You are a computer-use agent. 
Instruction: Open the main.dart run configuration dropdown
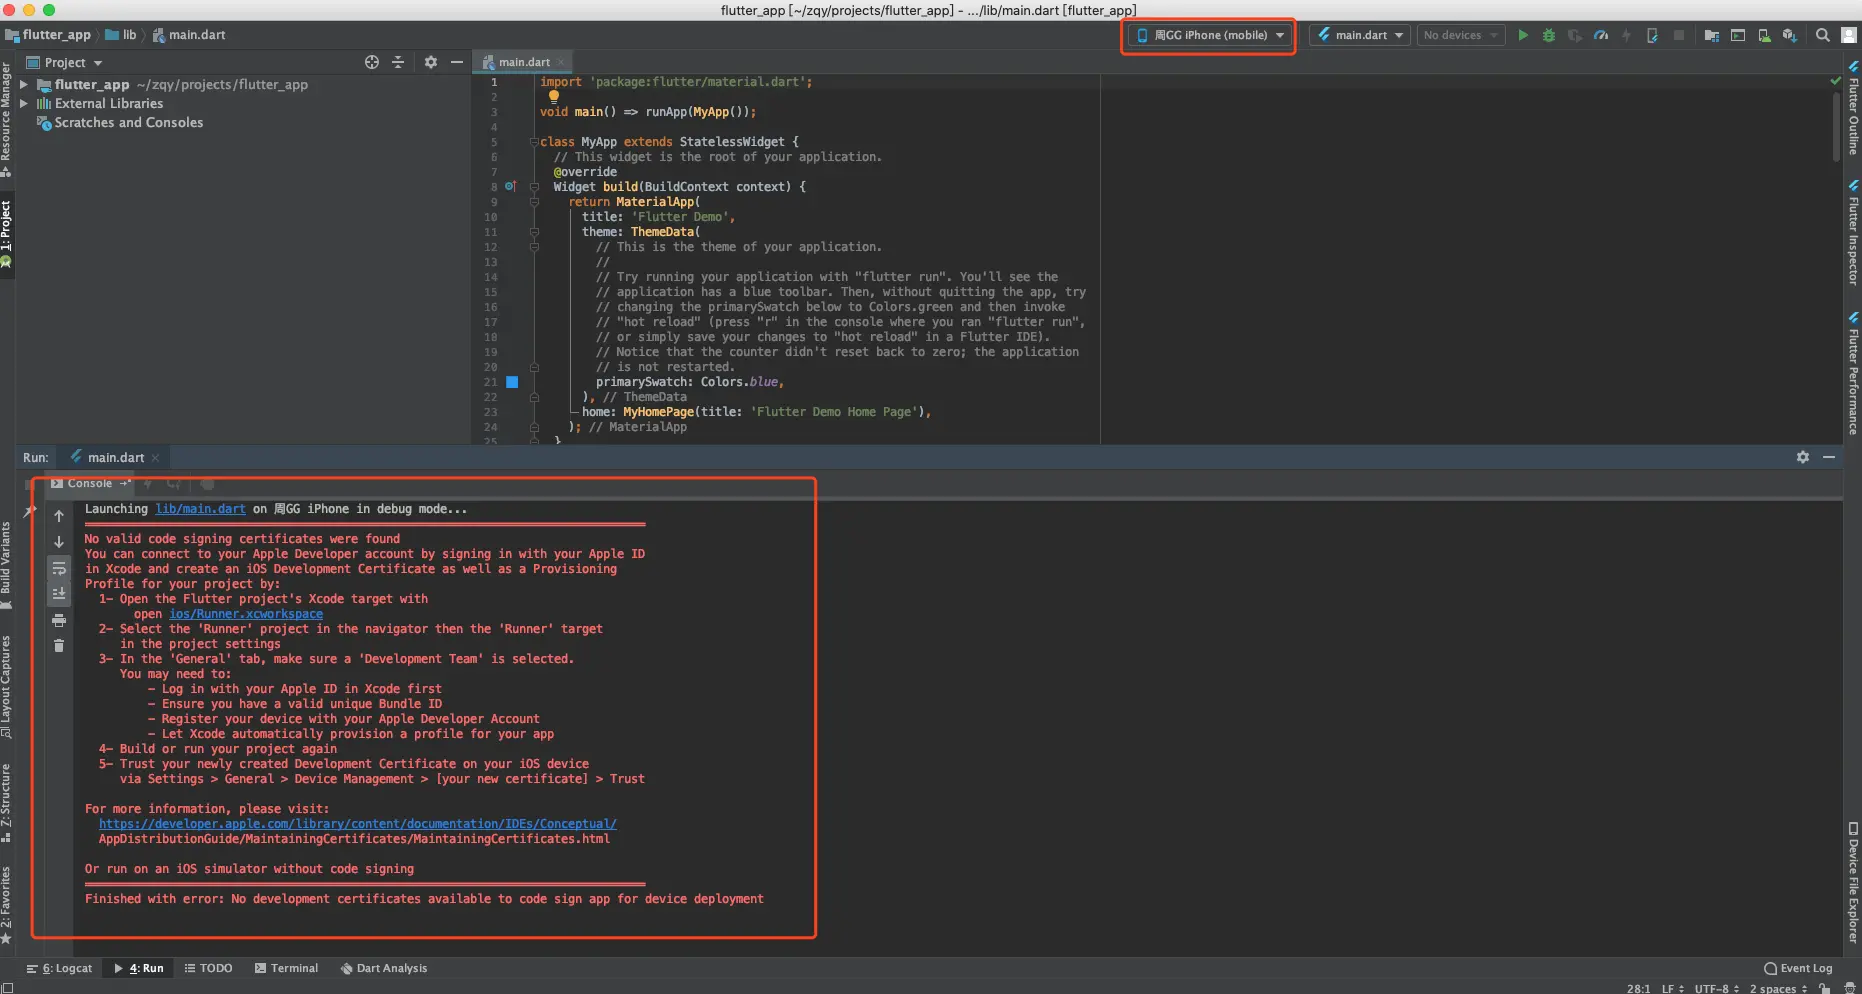(1361, 35)
